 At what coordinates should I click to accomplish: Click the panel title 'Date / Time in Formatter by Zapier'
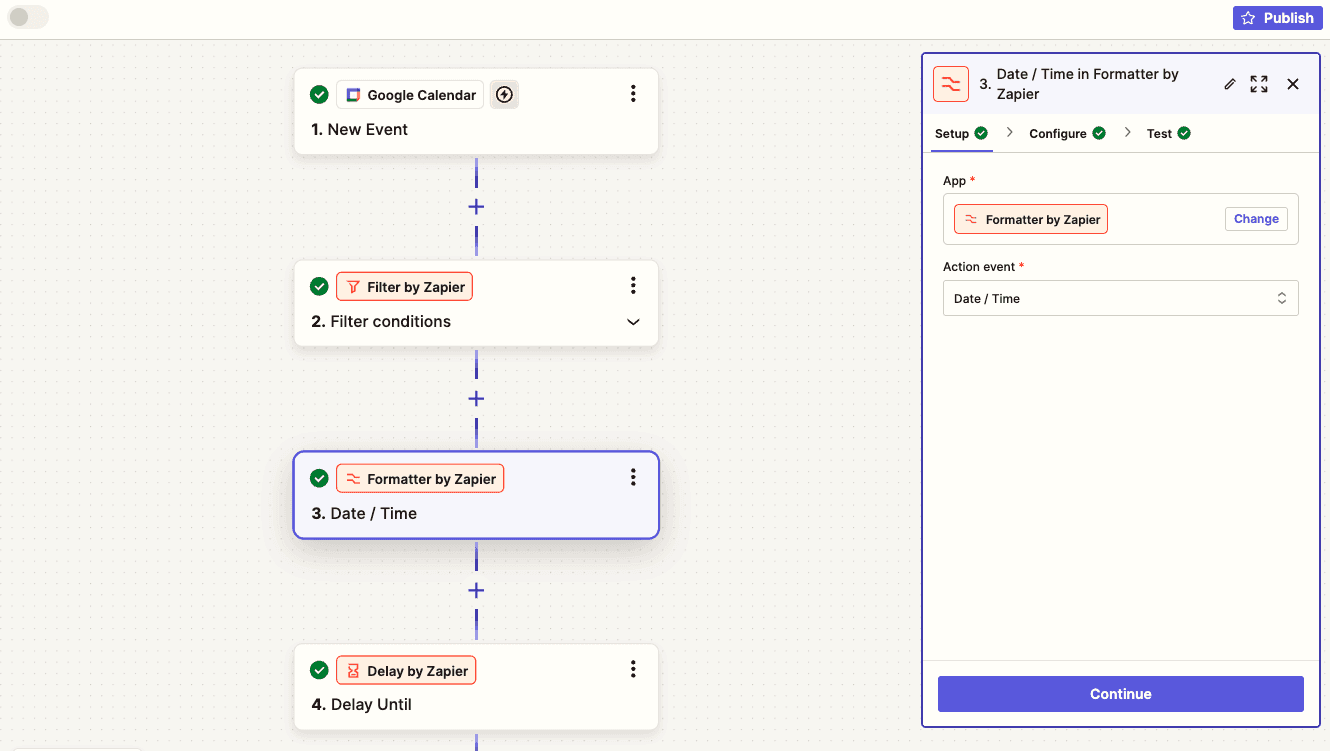pos(1087,84)
